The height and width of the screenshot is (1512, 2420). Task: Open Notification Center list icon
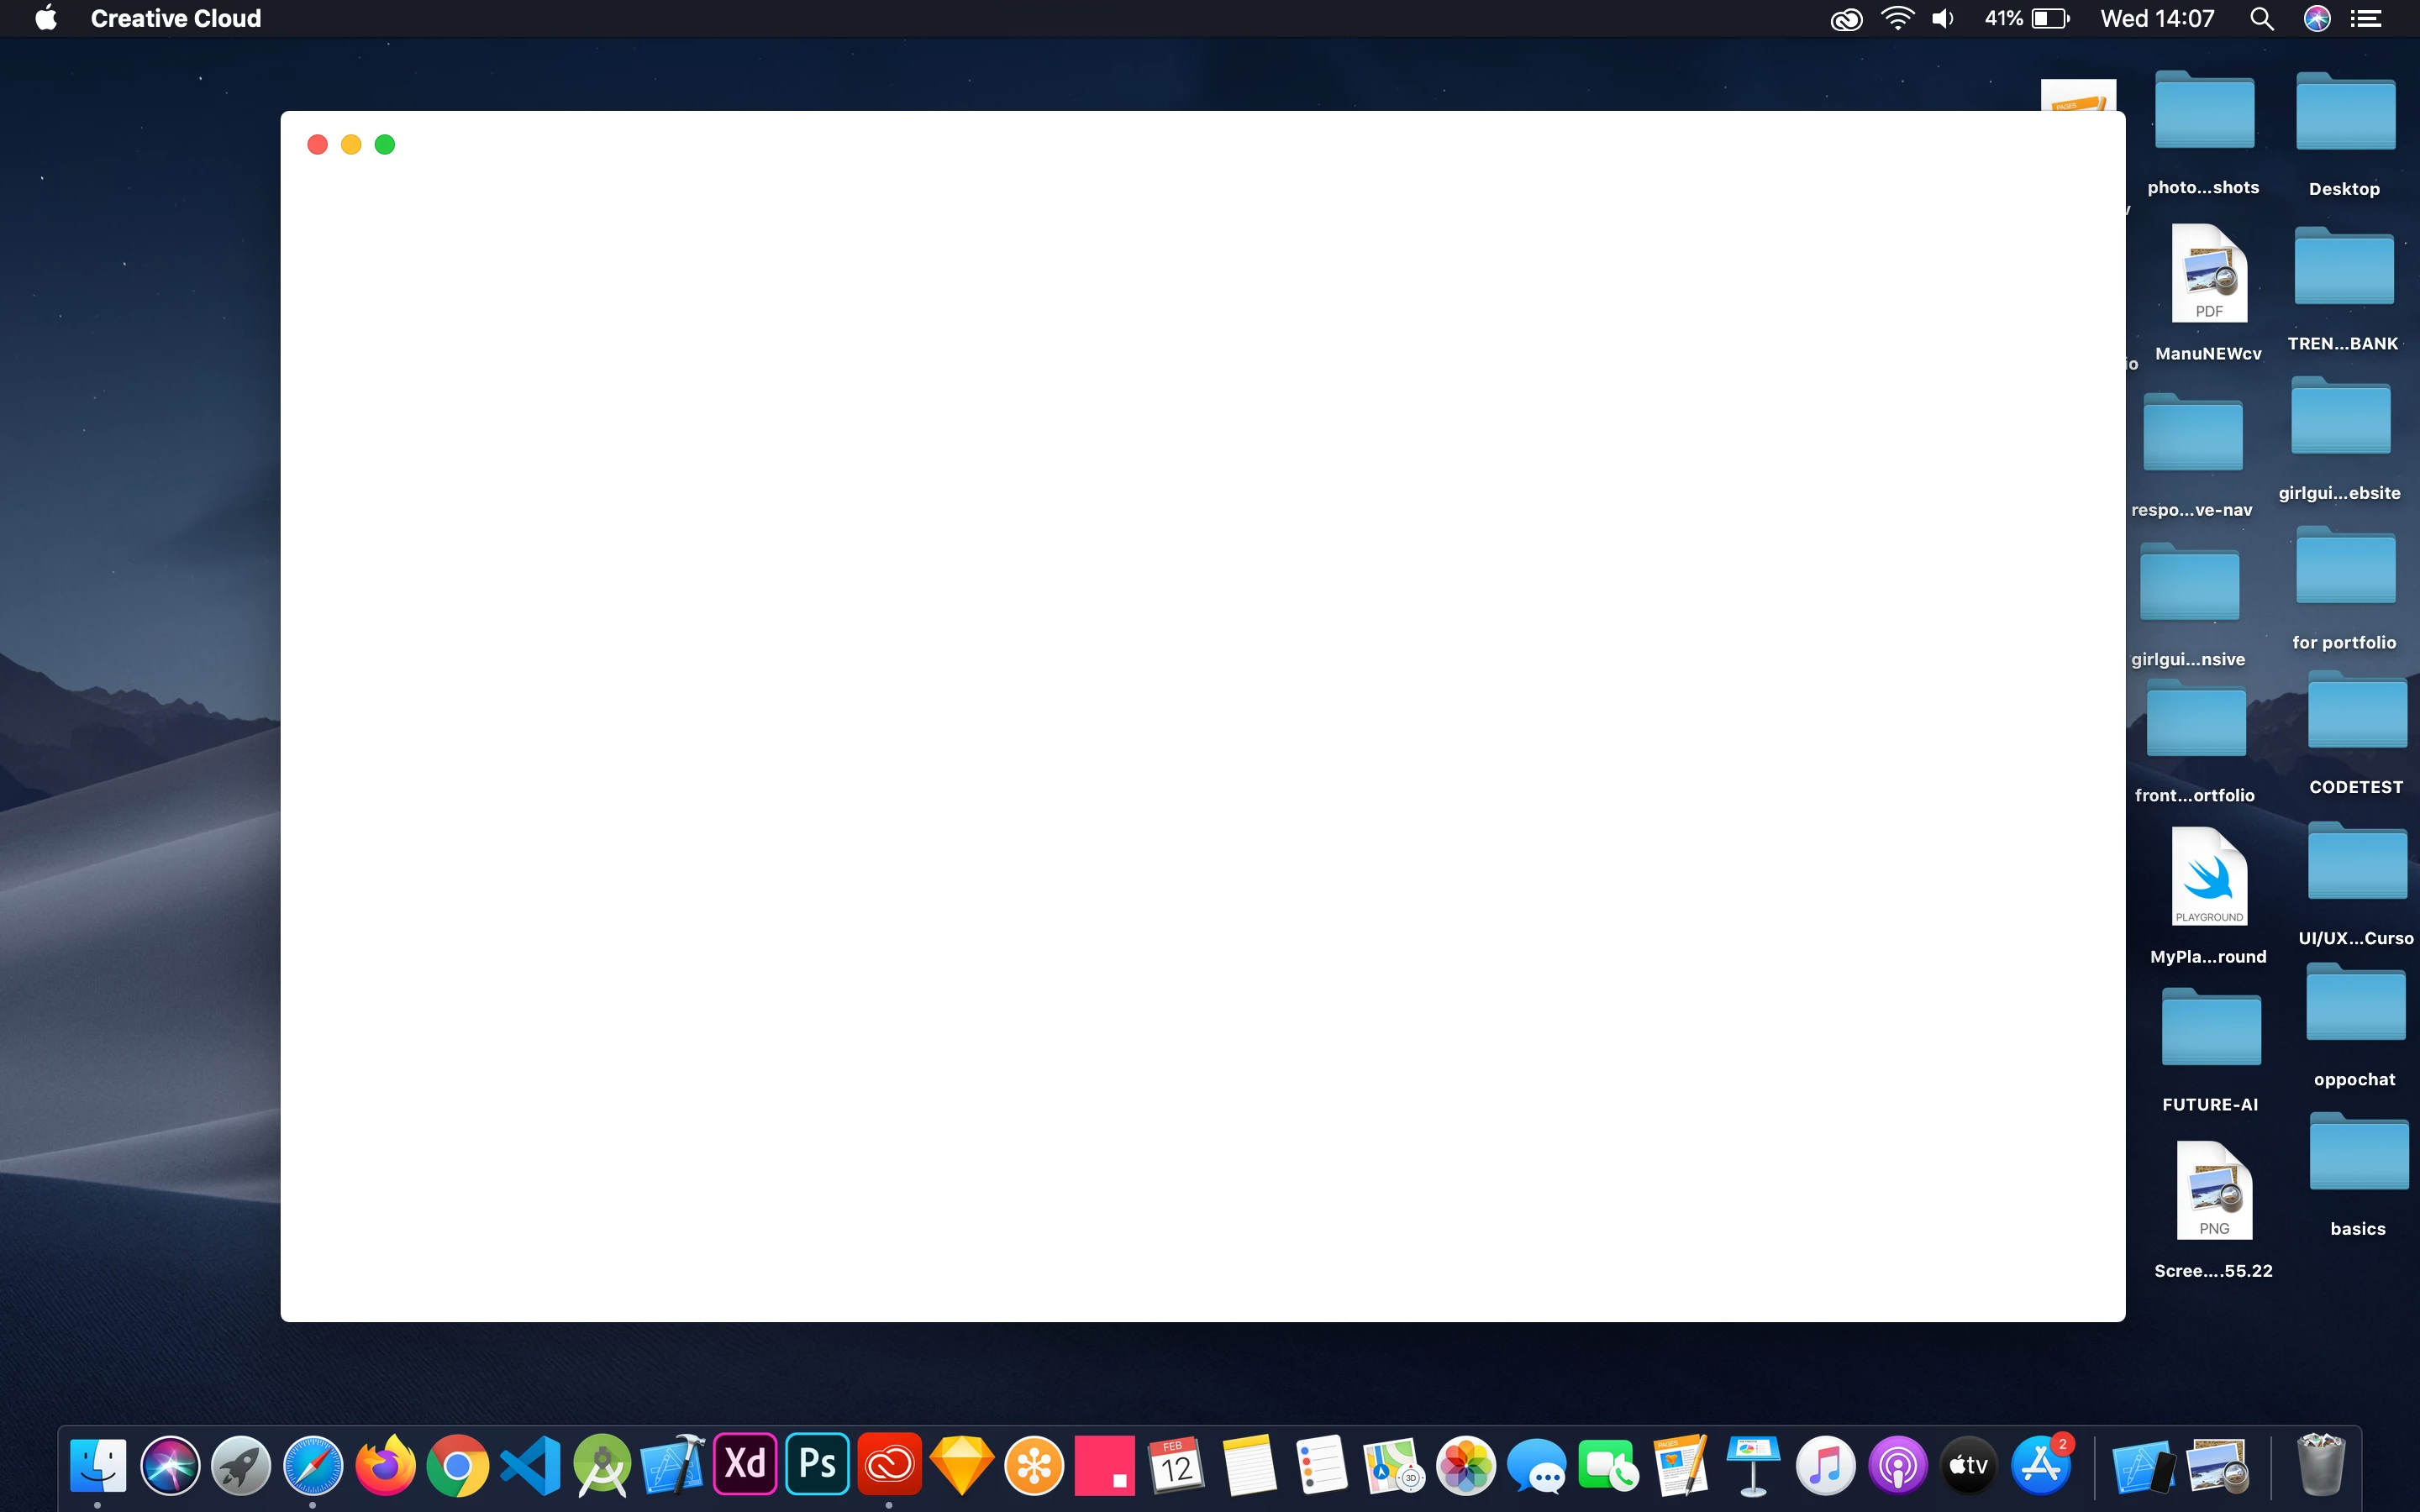pyautogui.click(x=2366, y=19)
